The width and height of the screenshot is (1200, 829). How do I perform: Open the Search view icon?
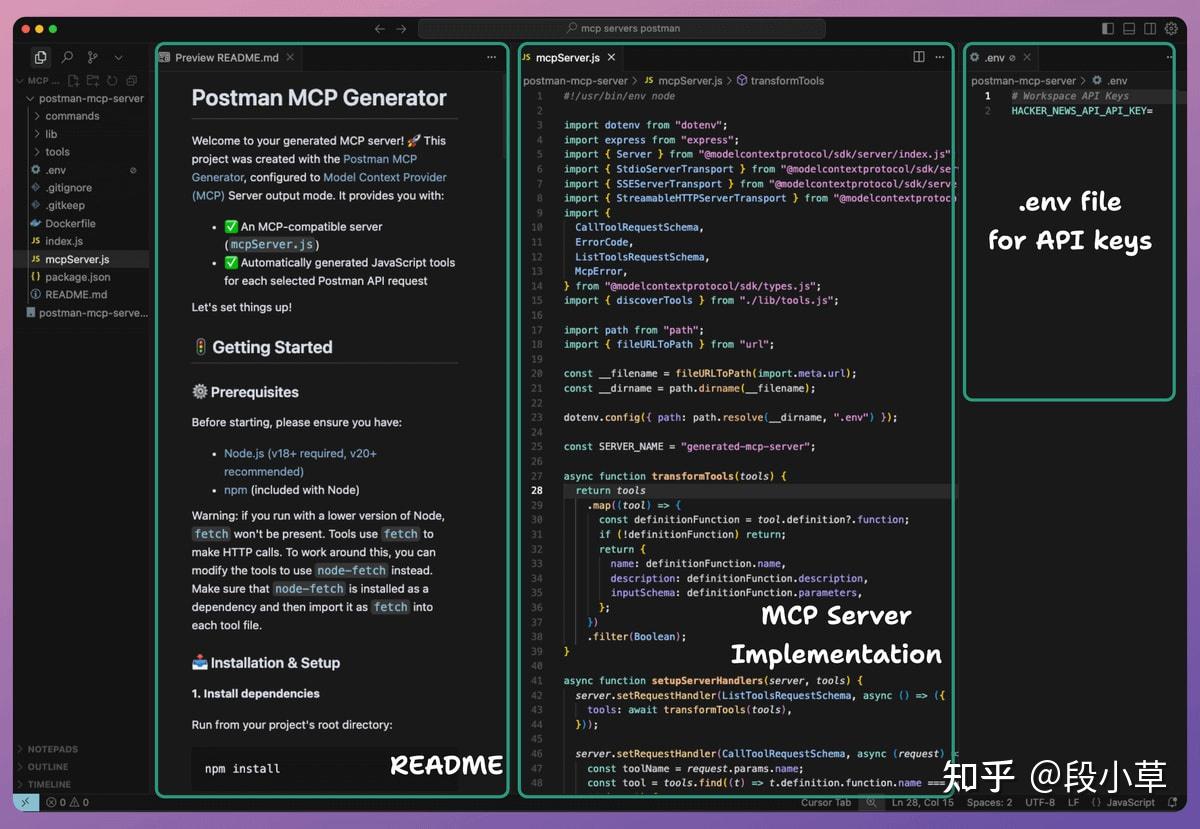click(x=67, y=58)
